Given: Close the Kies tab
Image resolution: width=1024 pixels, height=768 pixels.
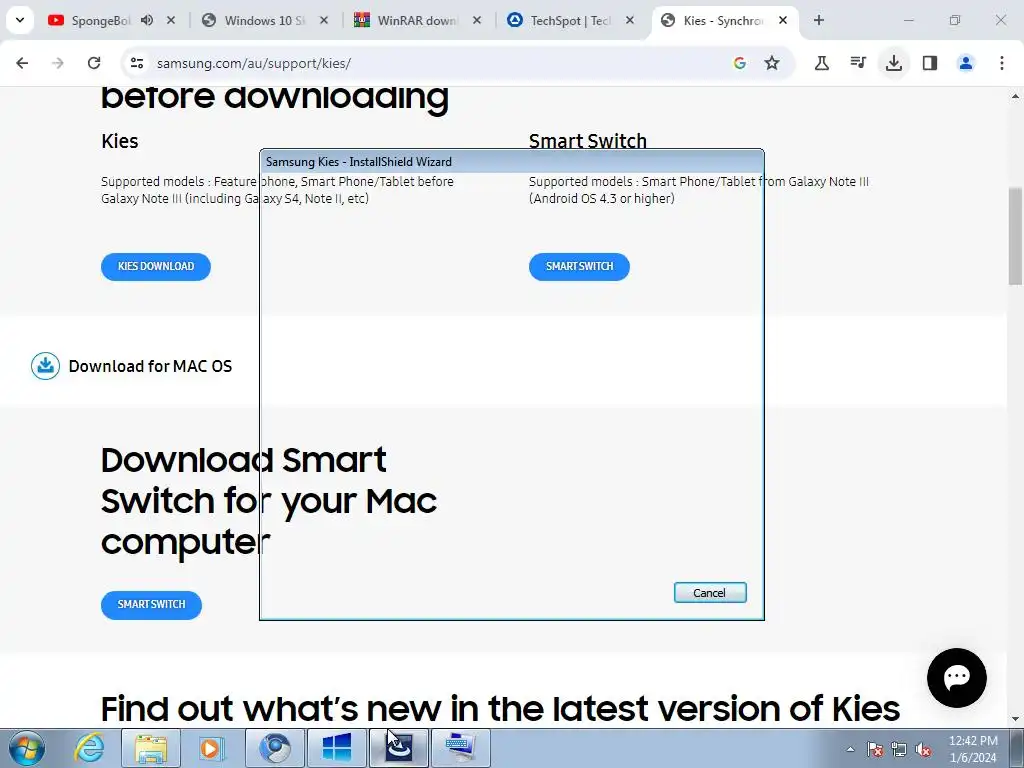Looking at the screenshot, I should [782, 20].
